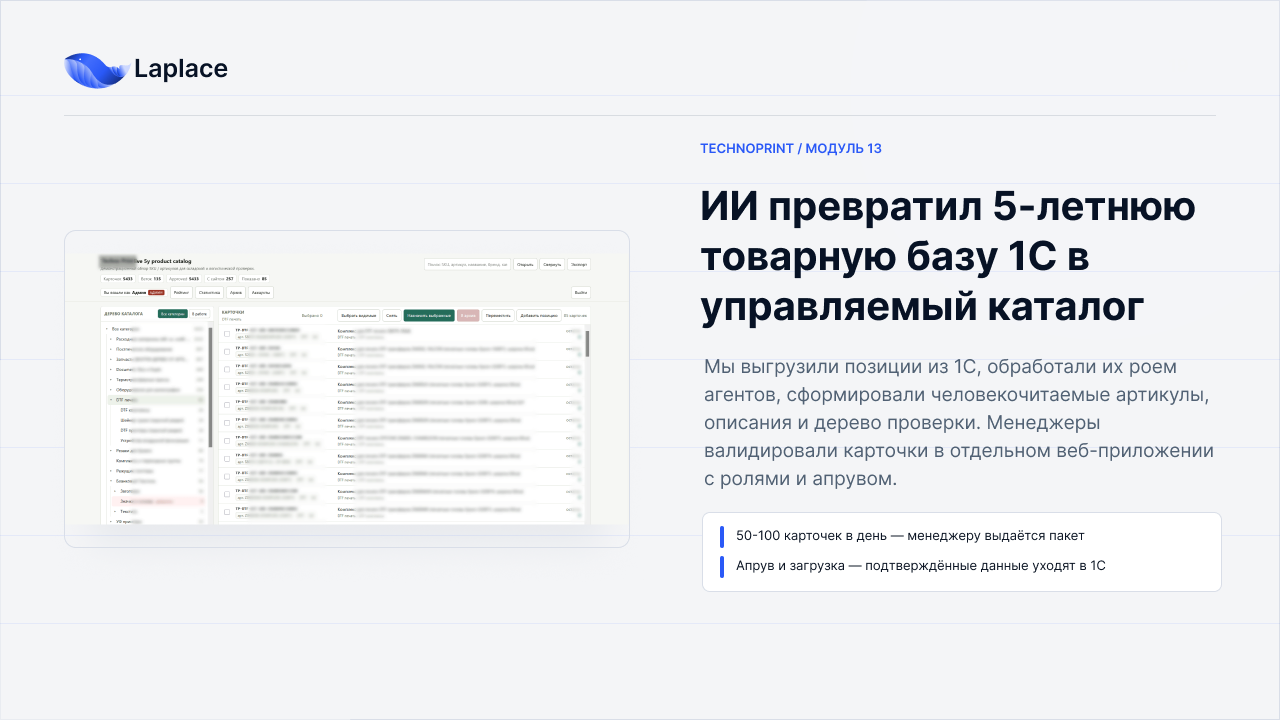Select the В работе filter
The width and height of the screenshot is (1280, 720).
click(199, 314)
